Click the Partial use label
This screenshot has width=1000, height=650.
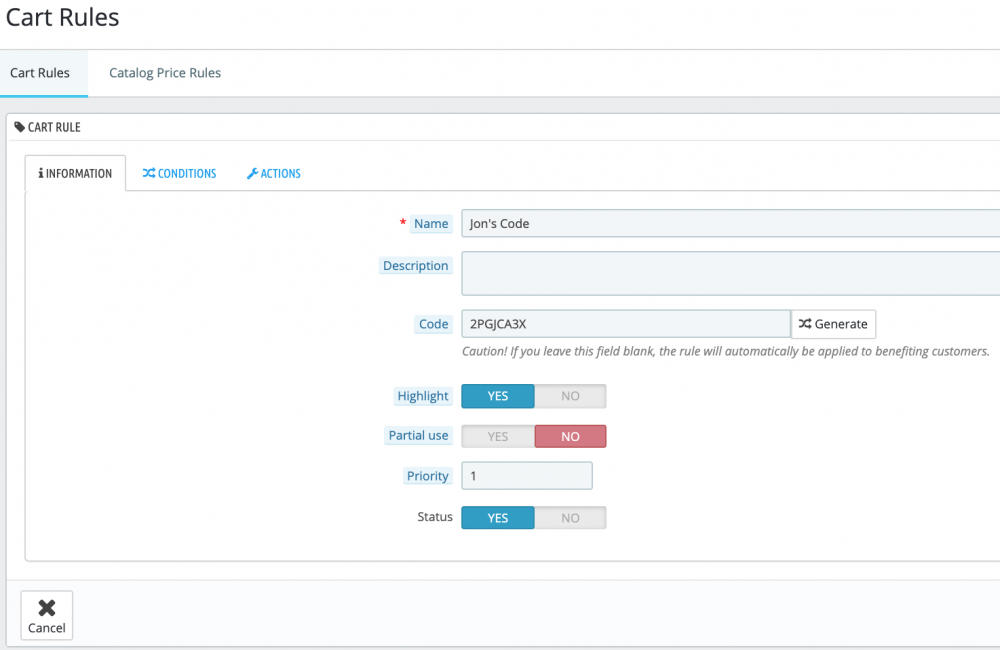pyautogui.click(x=418, y=436)
